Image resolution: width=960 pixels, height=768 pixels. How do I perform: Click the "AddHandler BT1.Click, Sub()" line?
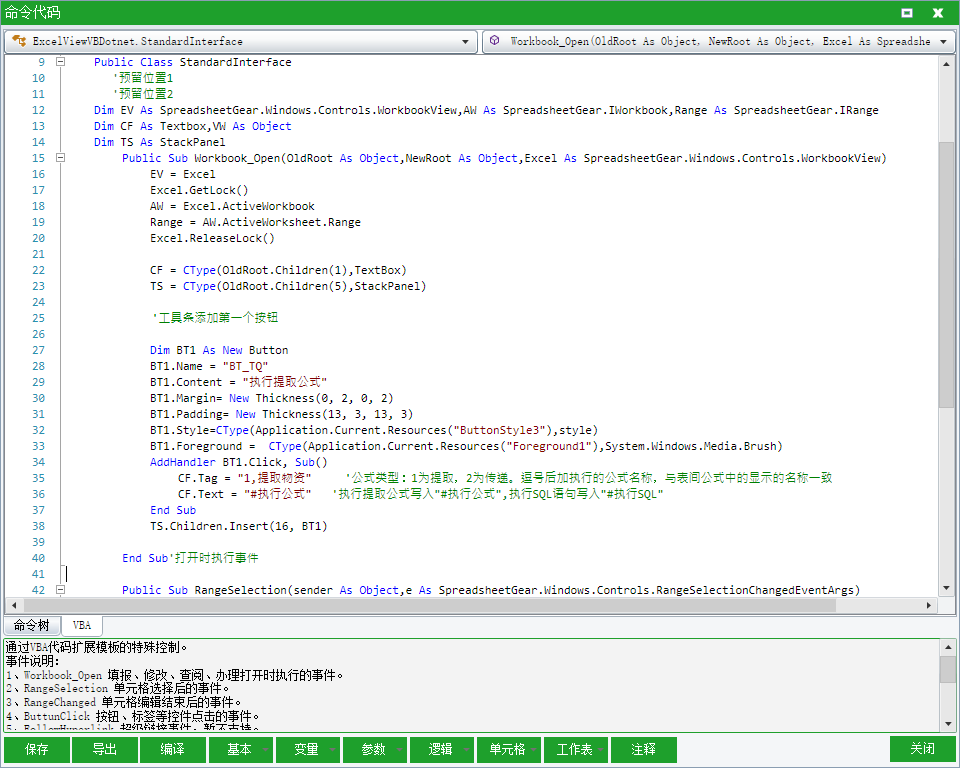239,462
